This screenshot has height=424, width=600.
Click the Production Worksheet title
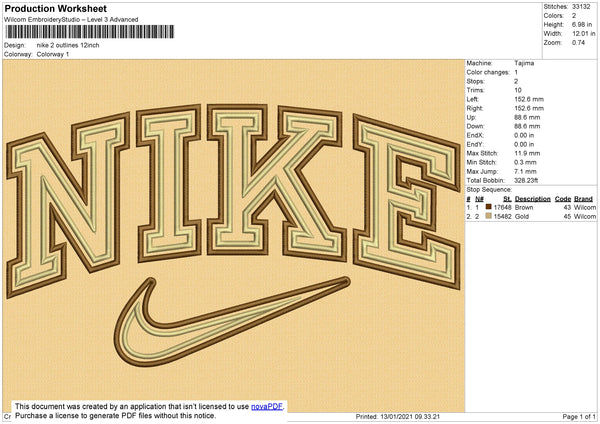pos(55,8)
